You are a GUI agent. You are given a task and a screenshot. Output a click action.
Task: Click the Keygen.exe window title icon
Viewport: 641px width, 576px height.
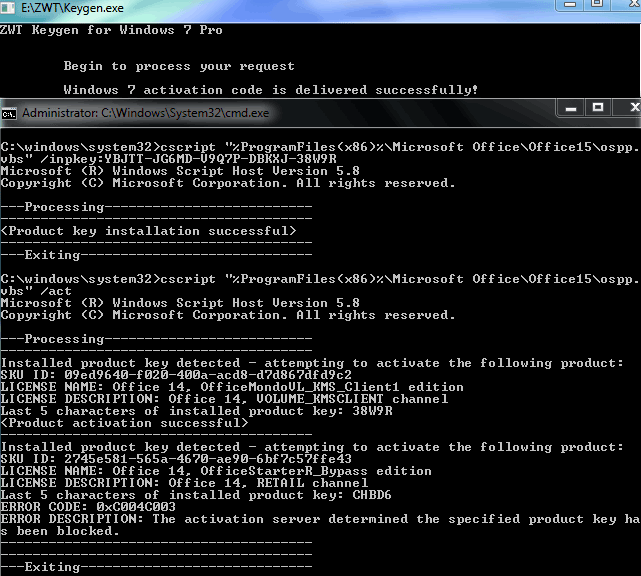(7, 7)
